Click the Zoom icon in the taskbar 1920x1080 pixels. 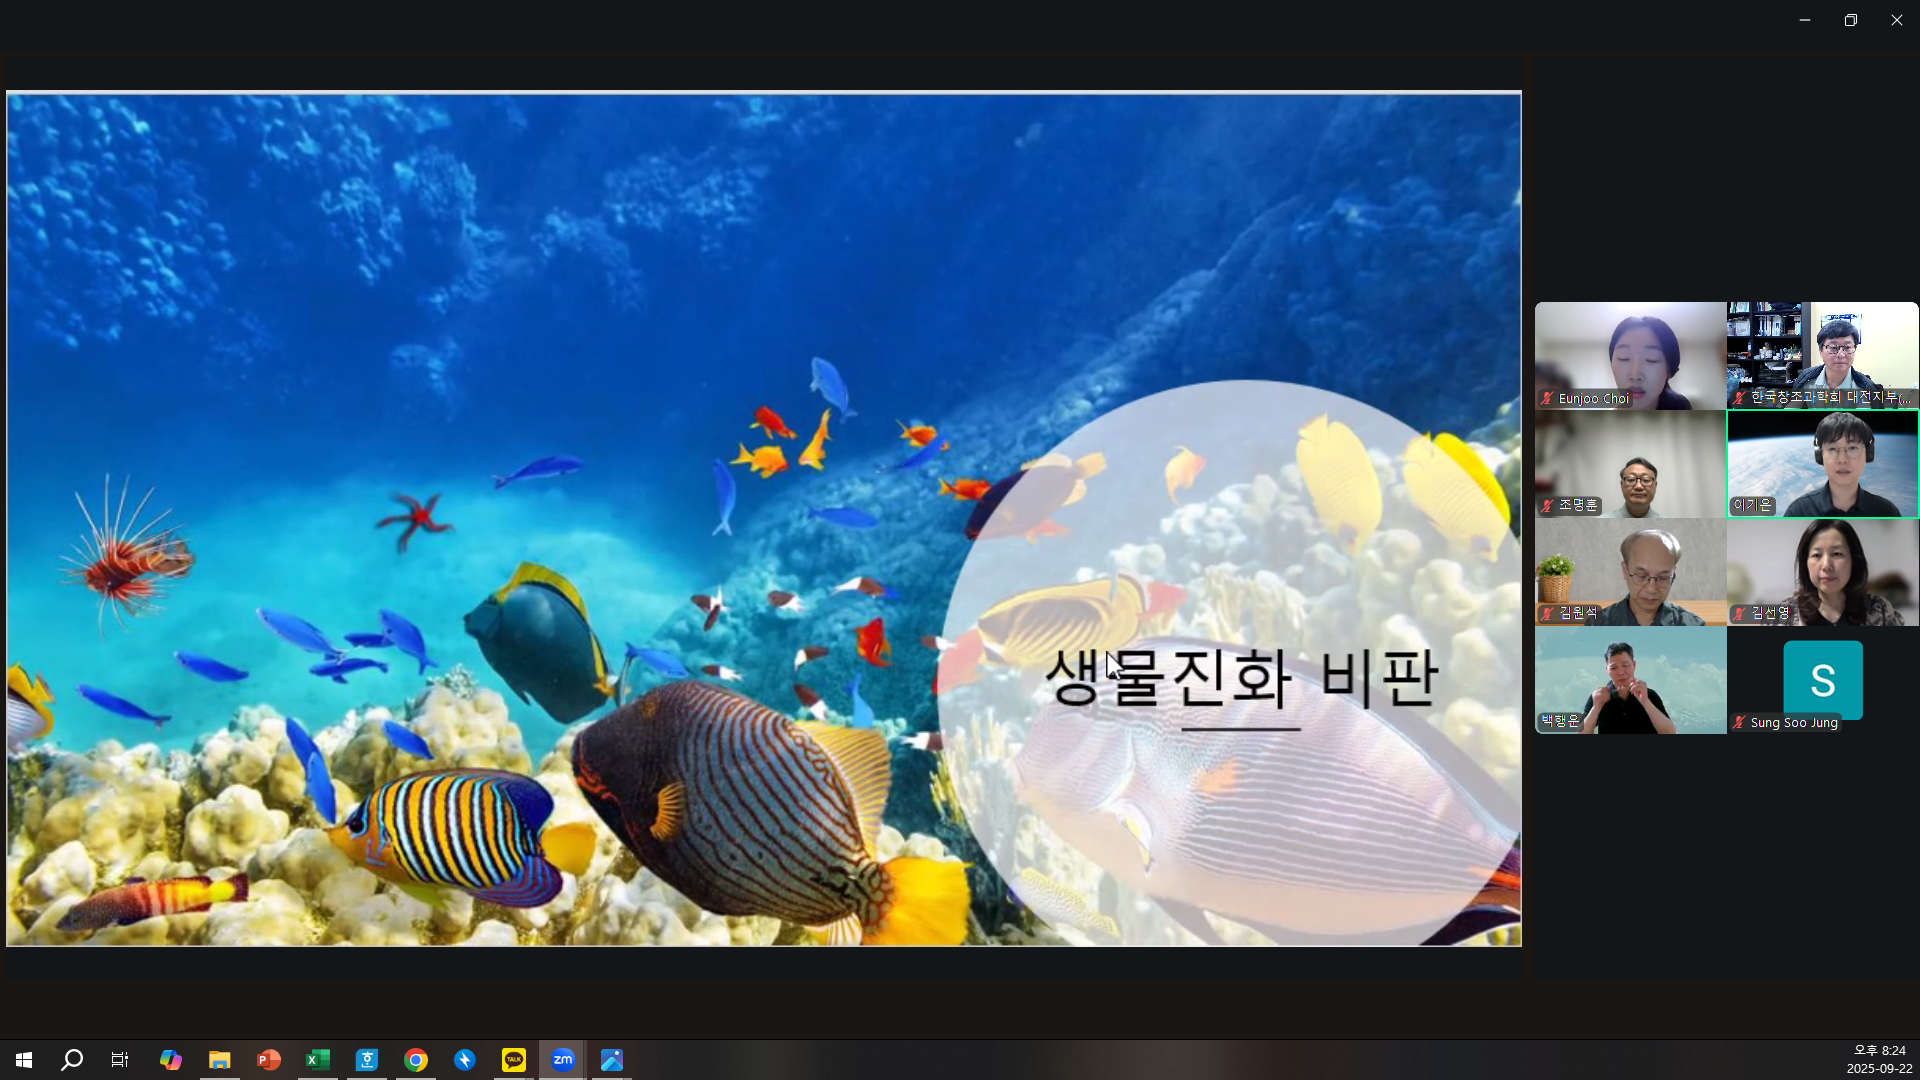563,1059
